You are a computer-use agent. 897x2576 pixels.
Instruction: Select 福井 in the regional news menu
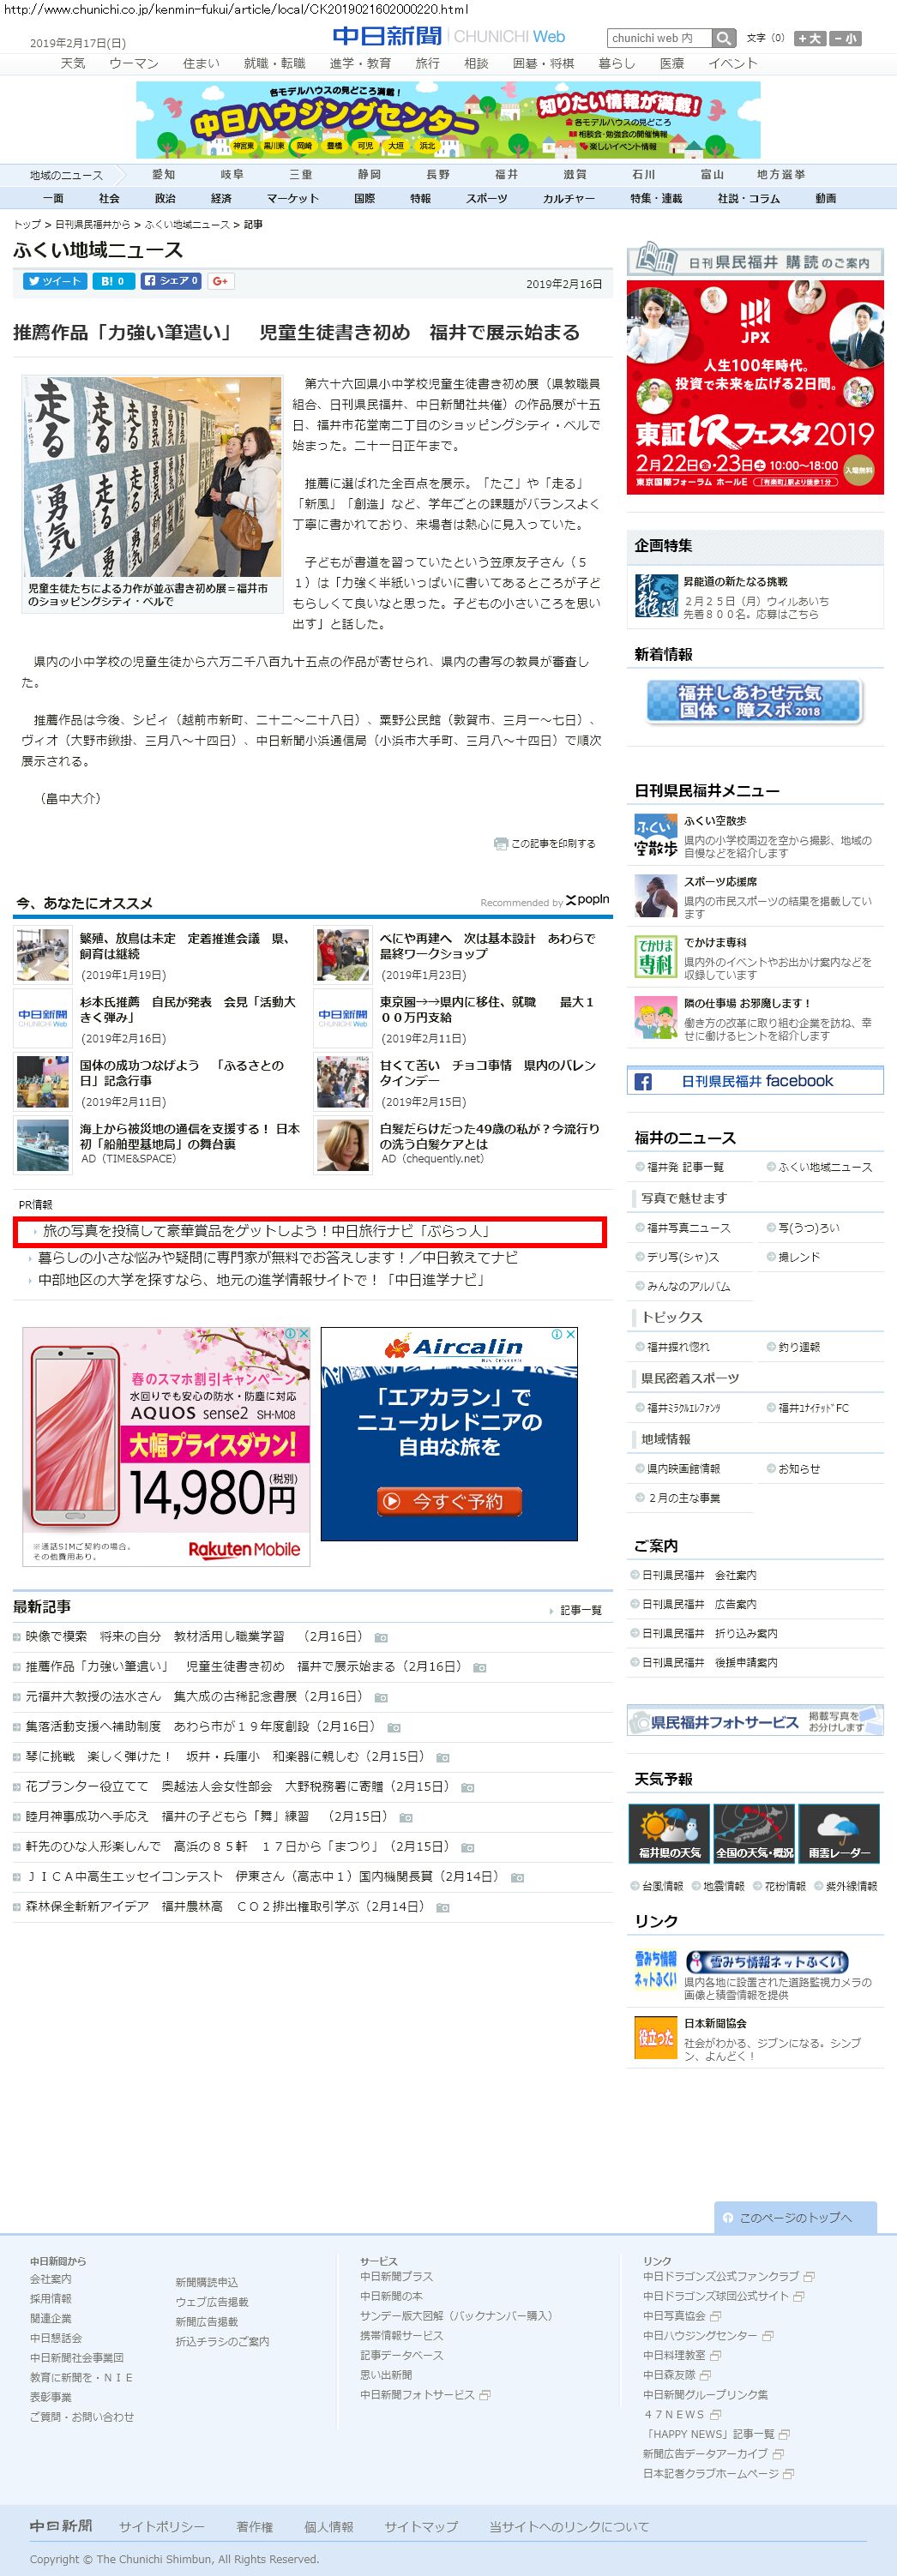point(506,174)
